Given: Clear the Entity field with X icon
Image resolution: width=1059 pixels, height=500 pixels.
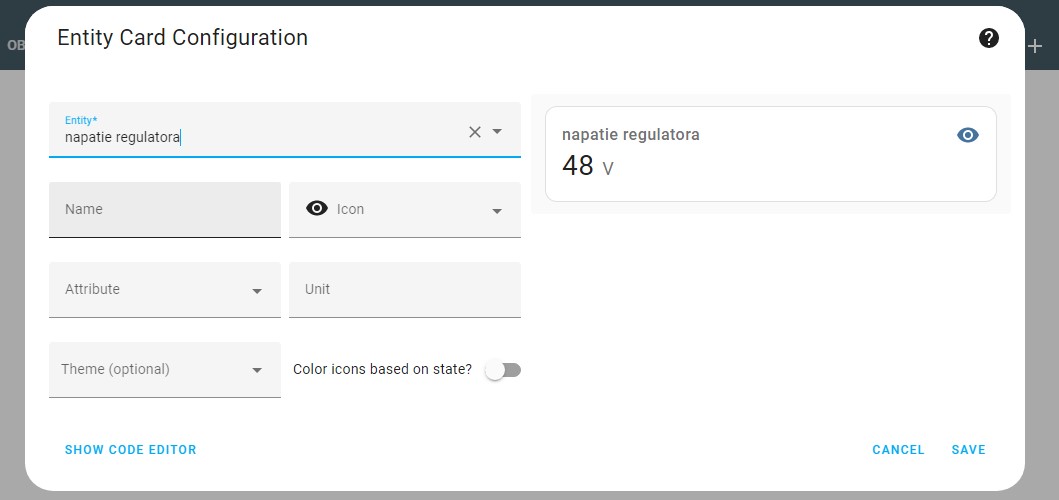Looking at the screenshot, I should (475, 132).
